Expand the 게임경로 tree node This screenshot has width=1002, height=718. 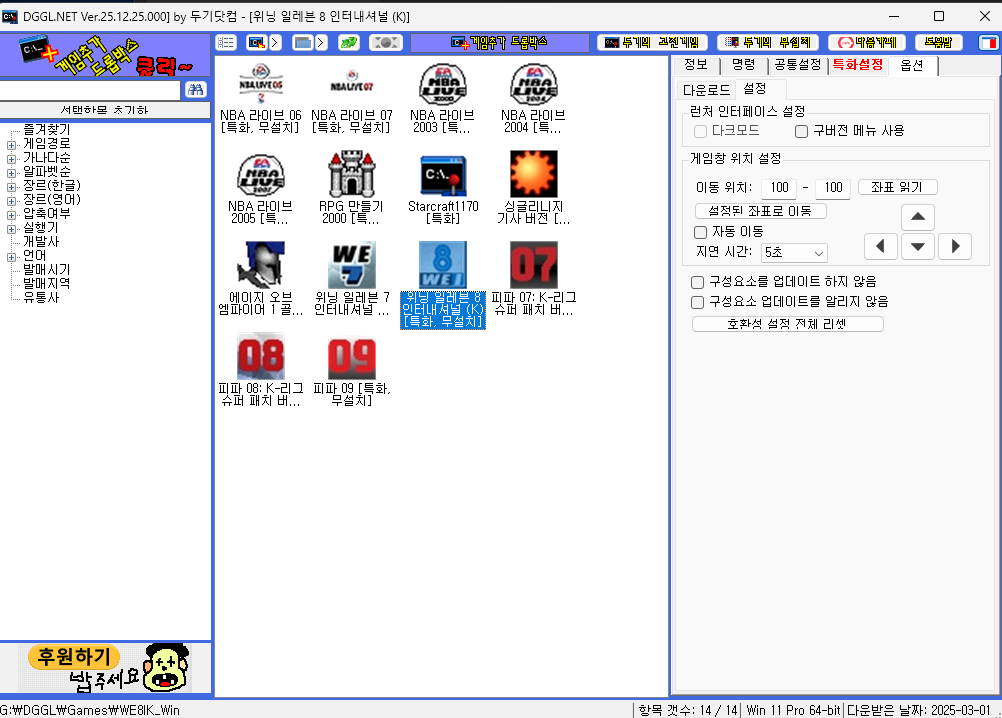tap(12, 145)
